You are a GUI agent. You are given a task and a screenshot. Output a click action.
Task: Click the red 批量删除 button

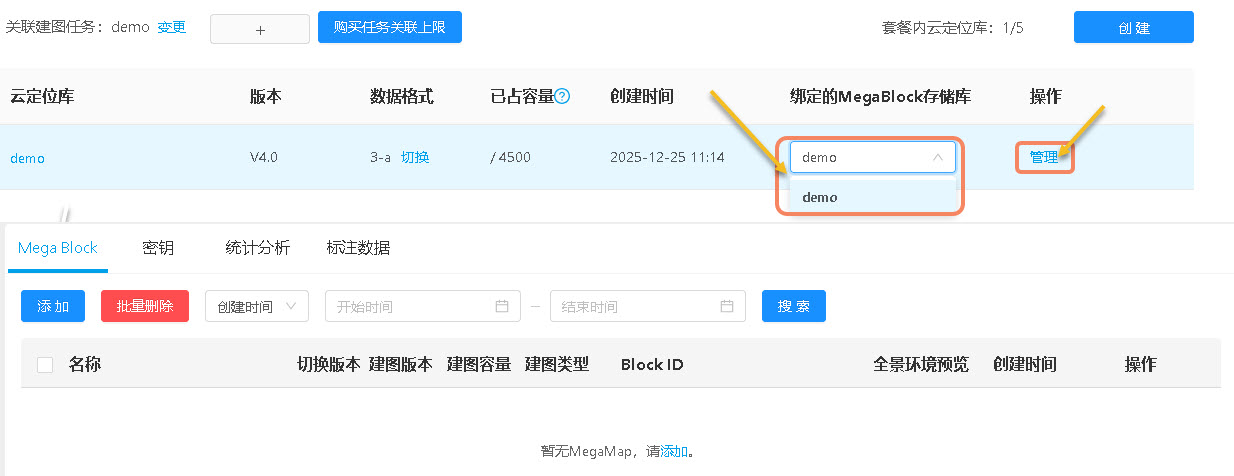(x=145, y=306)
